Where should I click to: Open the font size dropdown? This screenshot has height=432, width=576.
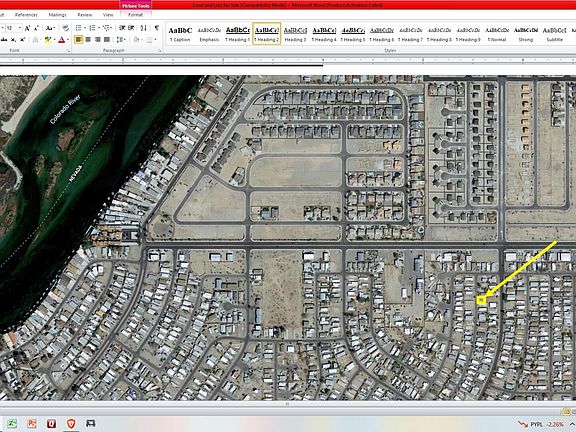click(x=19, y=28)
